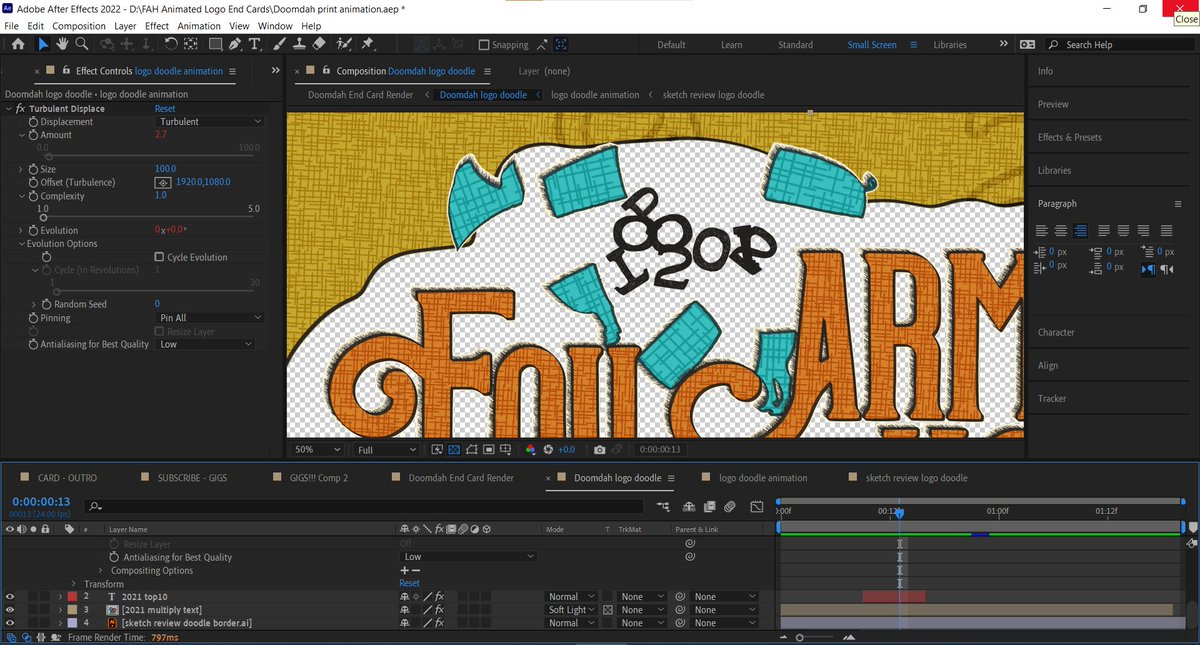Hide the sketch review doodle border.ai layer

(x=10, y=623)
